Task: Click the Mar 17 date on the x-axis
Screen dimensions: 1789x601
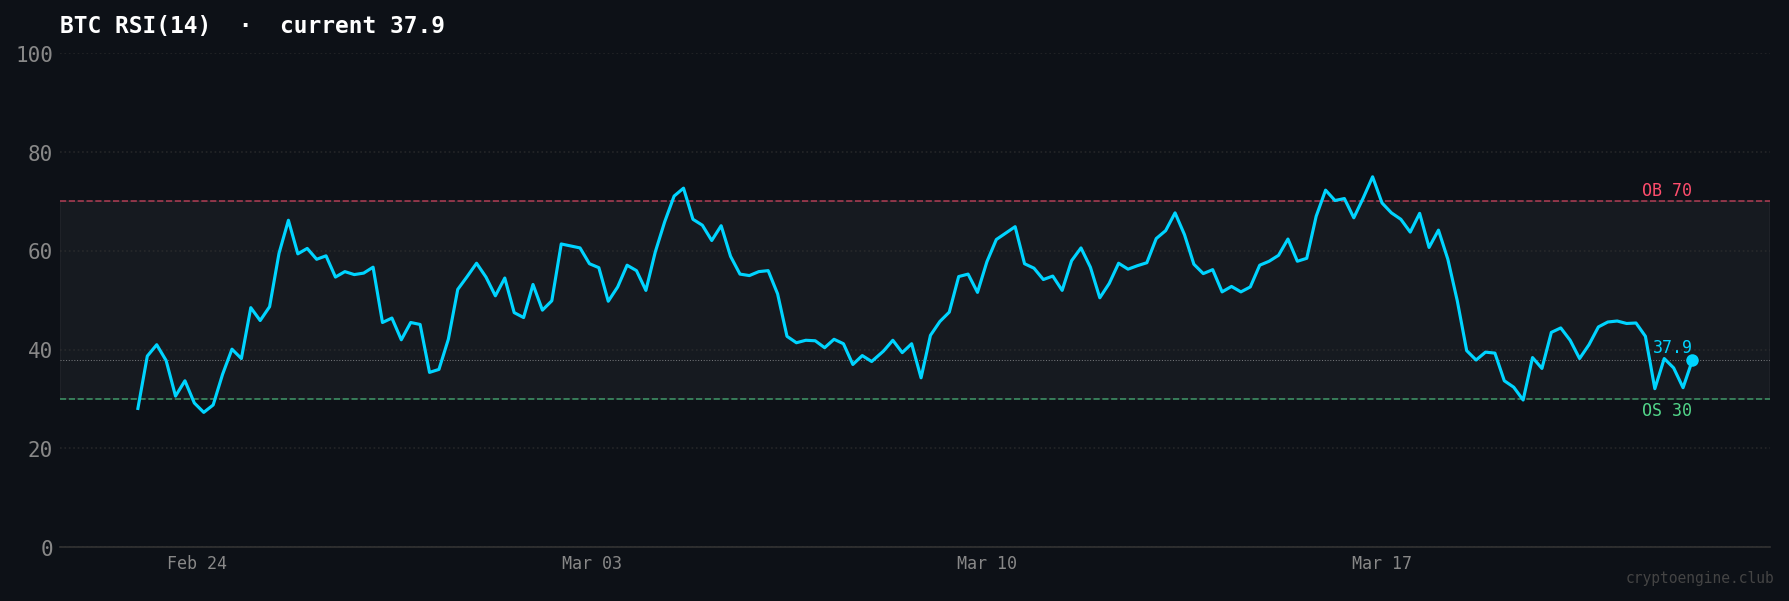Action: coord(1381,563)
